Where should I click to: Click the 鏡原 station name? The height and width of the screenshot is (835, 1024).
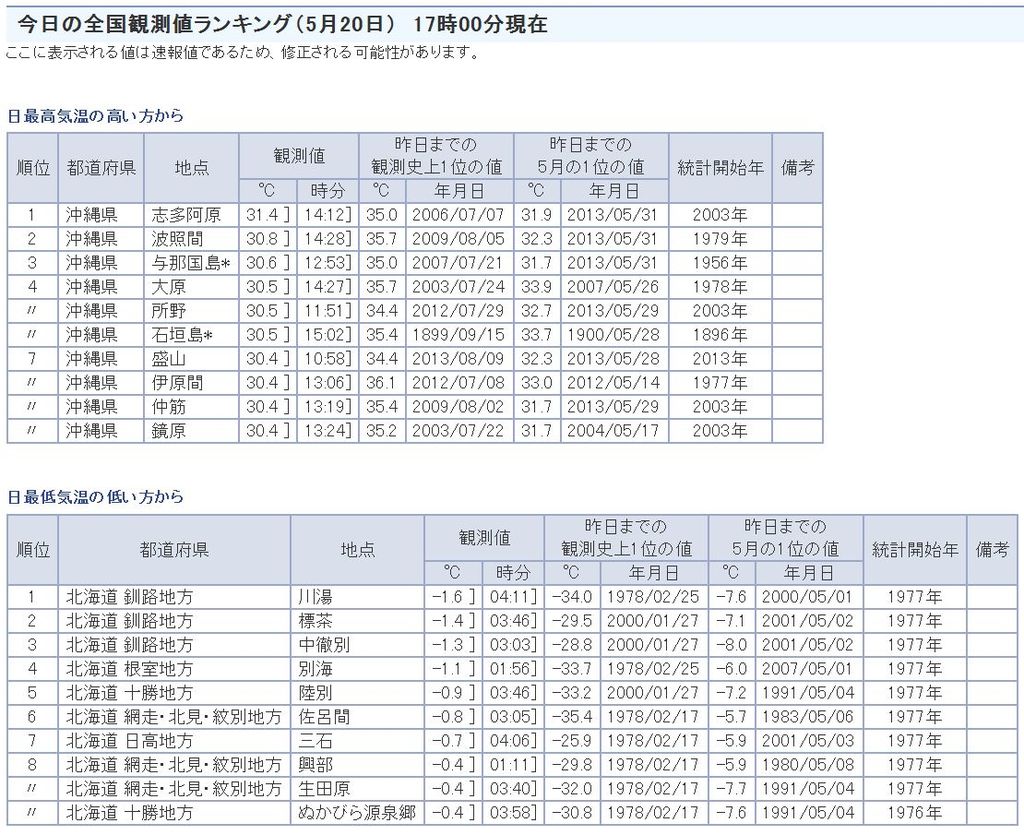pos(168,431)
